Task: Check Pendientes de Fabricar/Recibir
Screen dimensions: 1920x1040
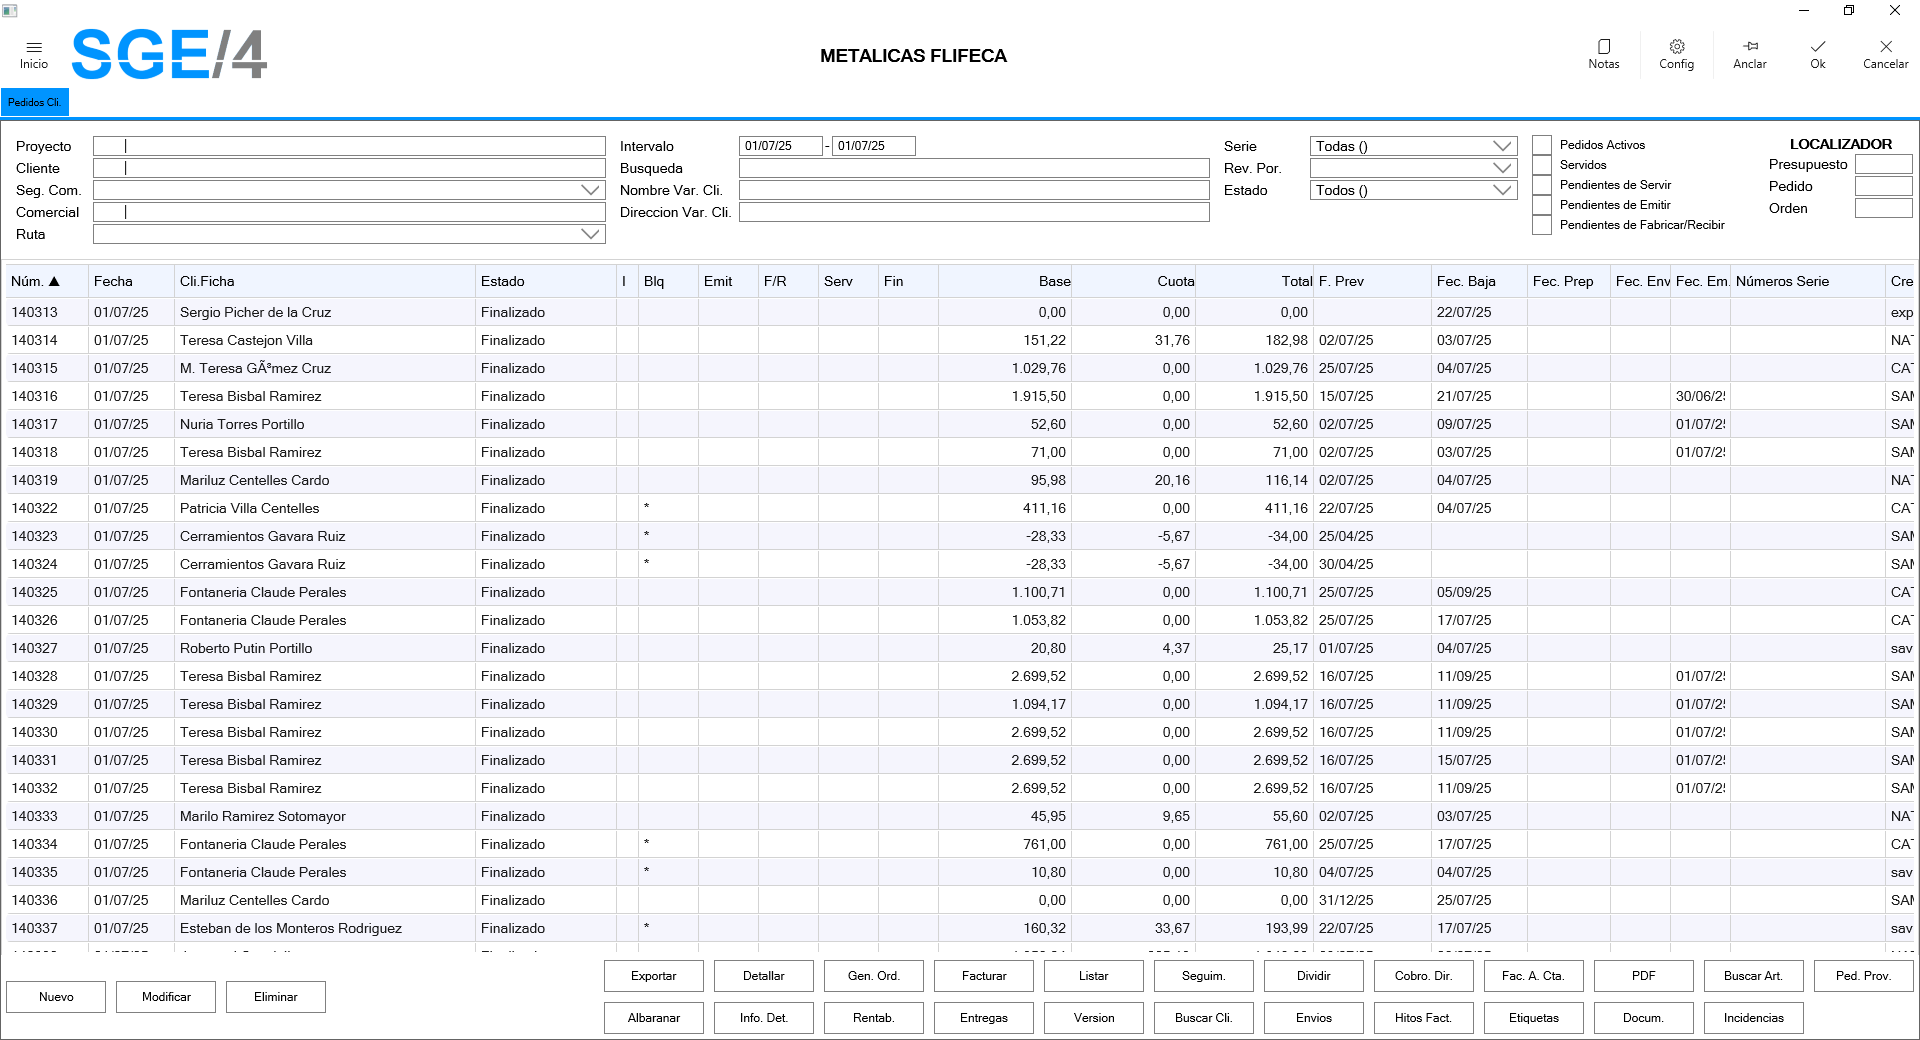Action: [x=1542, y=225]
